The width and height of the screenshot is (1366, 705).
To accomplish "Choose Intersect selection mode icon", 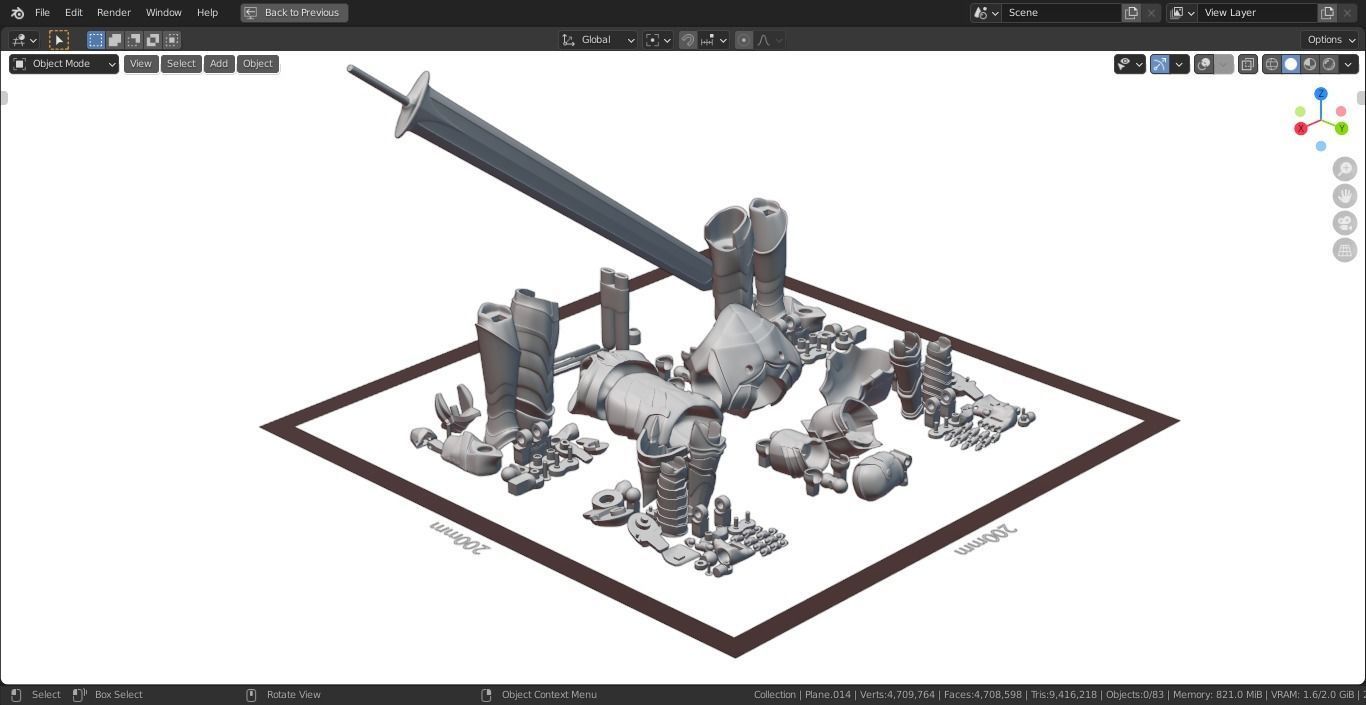I will [172, 40].
